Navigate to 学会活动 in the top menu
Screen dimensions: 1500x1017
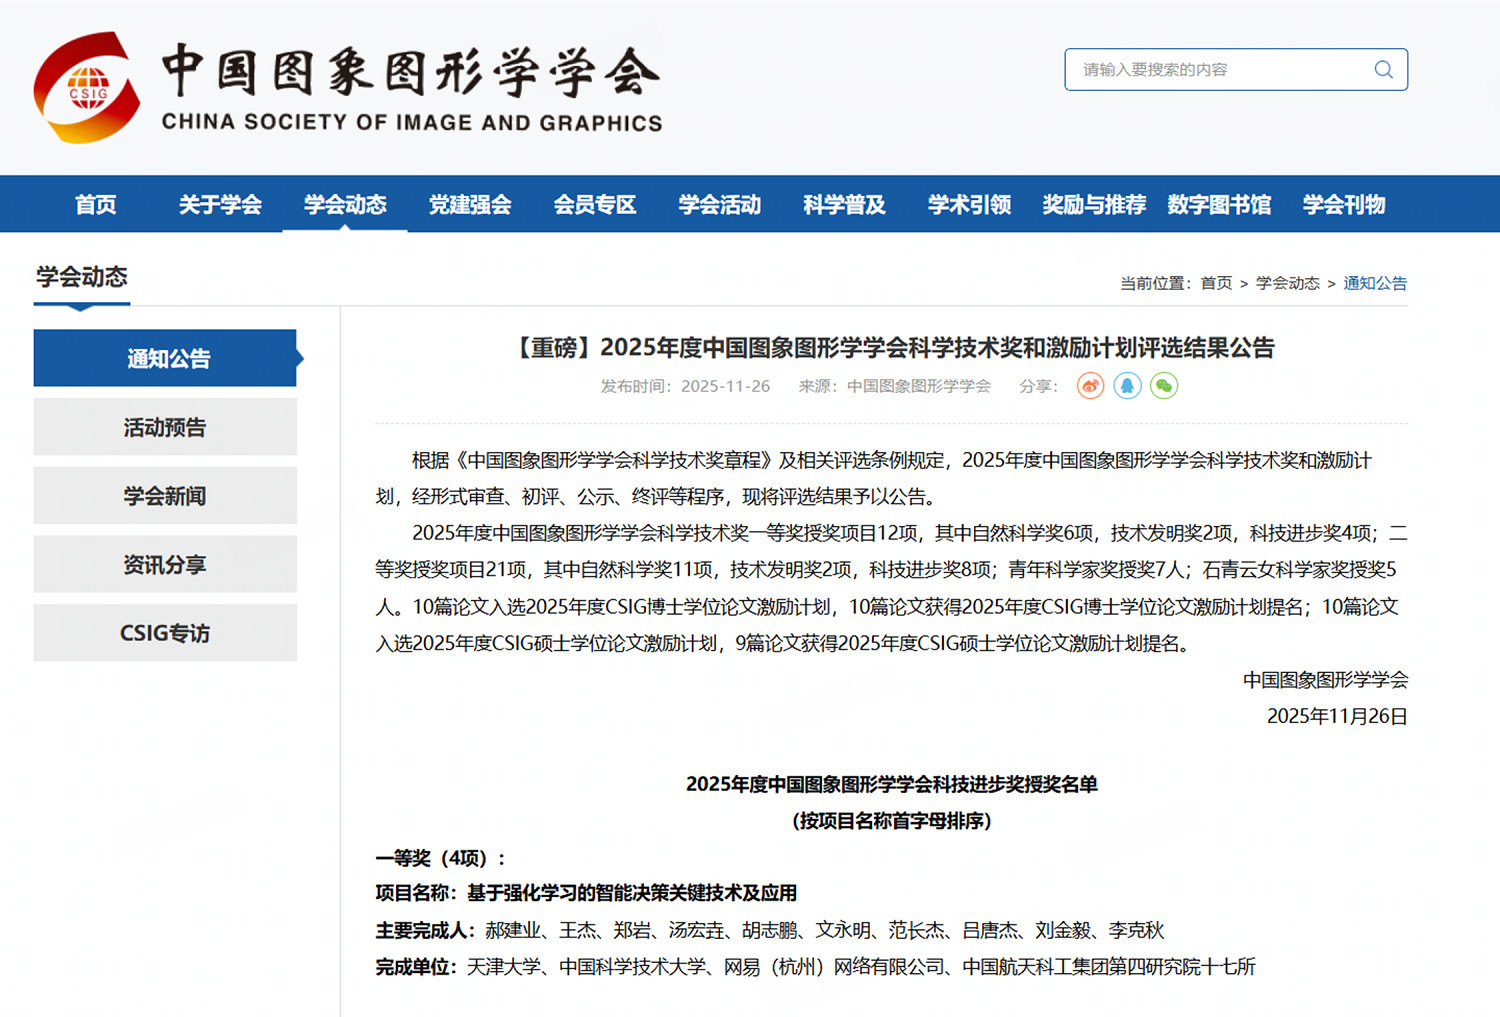719,204
